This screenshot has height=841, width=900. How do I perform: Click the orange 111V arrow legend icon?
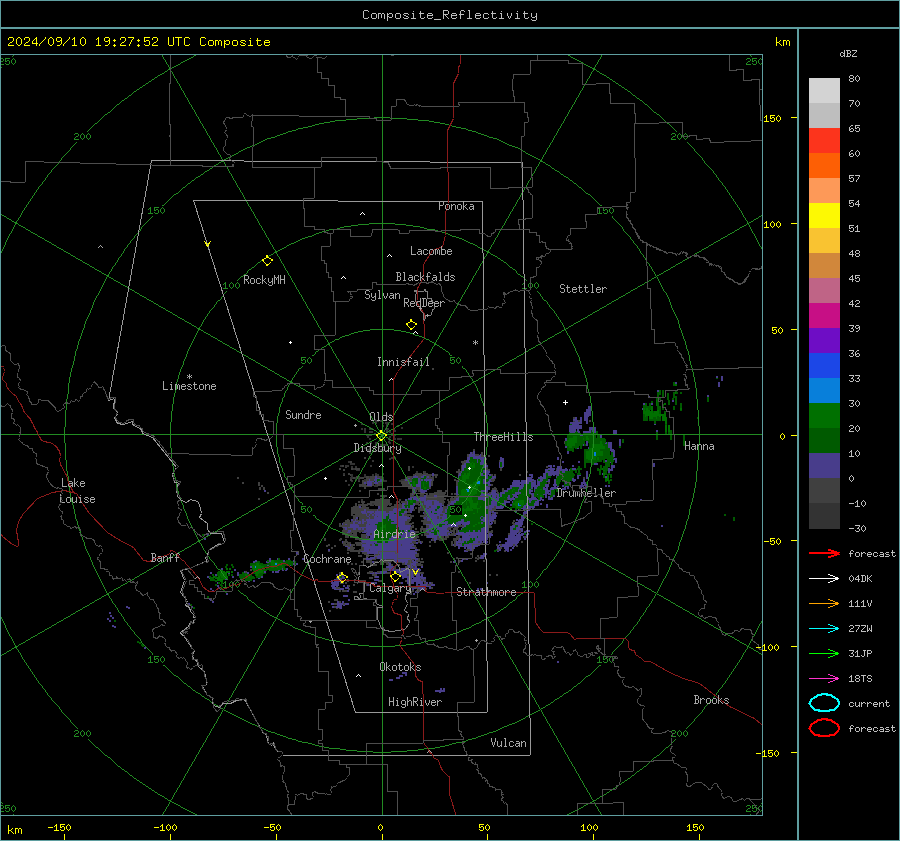824,603
